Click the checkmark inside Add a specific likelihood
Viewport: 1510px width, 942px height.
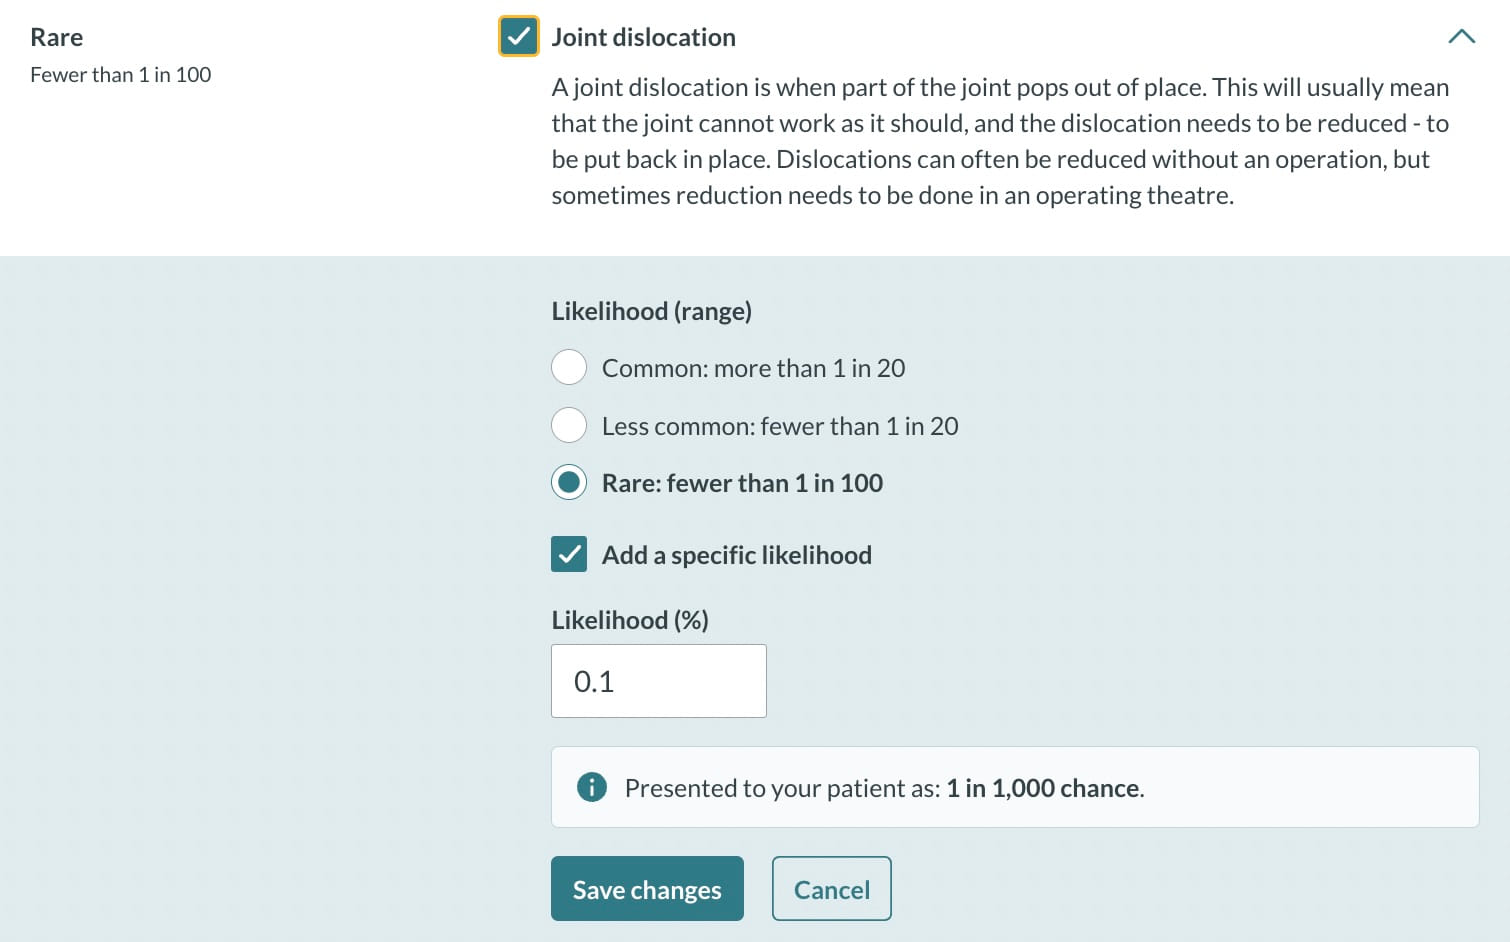[569, 554]
